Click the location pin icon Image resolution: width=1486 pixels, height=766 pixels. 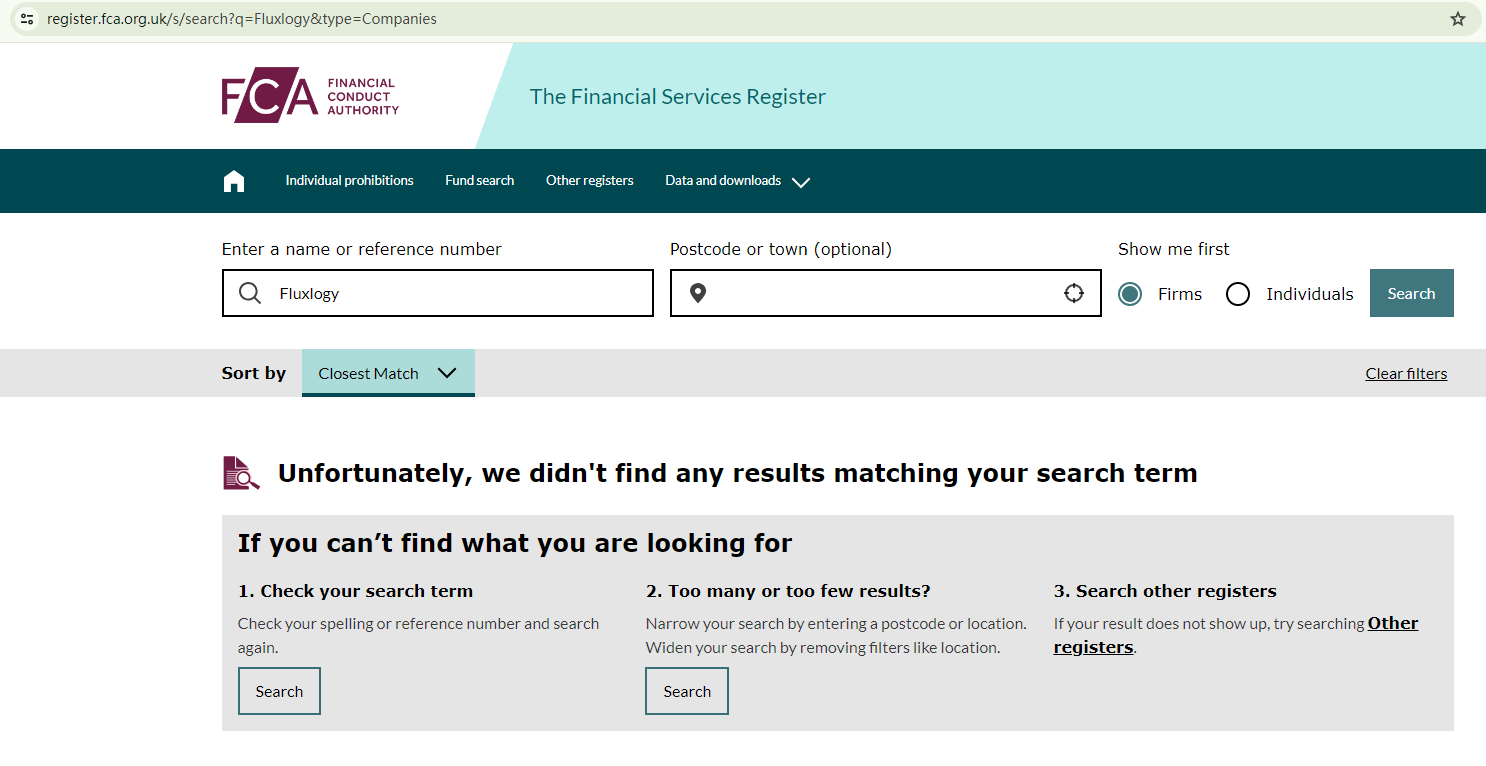(698, 293)
